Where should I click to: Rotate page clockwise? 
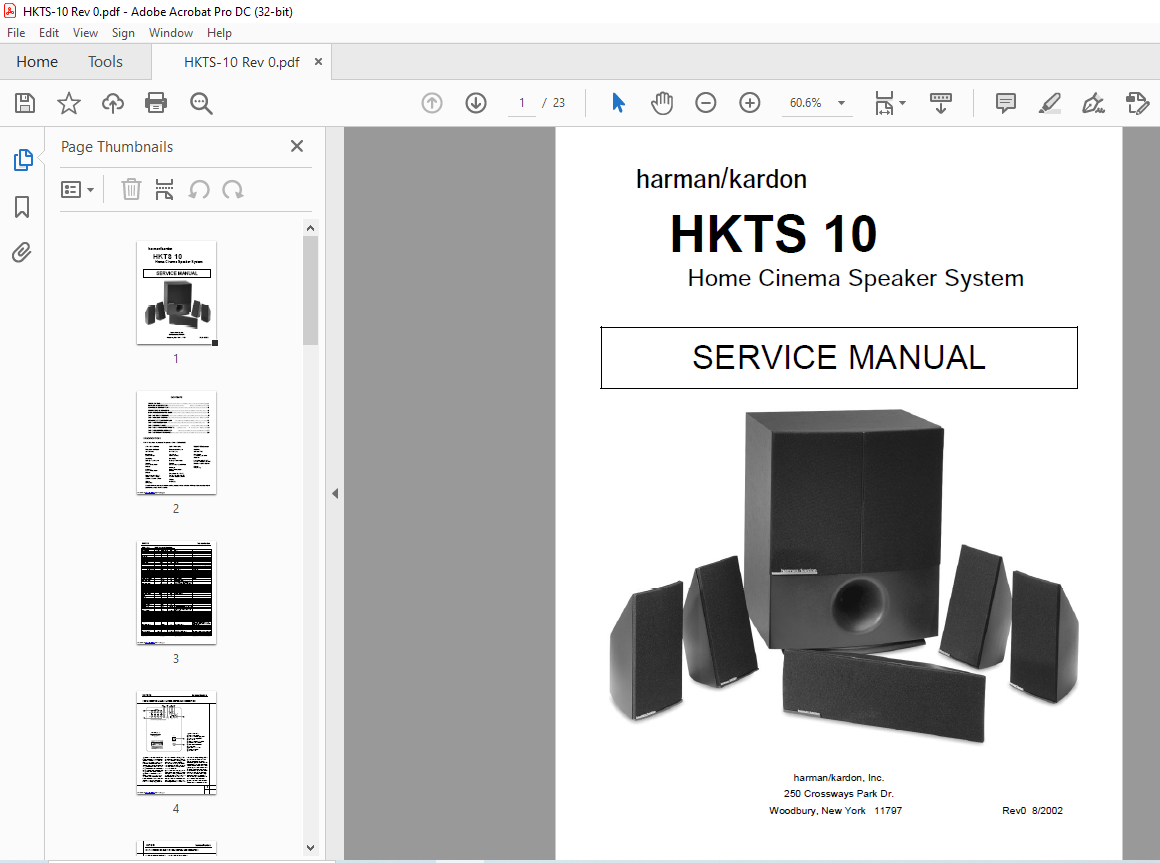(232, 190)
